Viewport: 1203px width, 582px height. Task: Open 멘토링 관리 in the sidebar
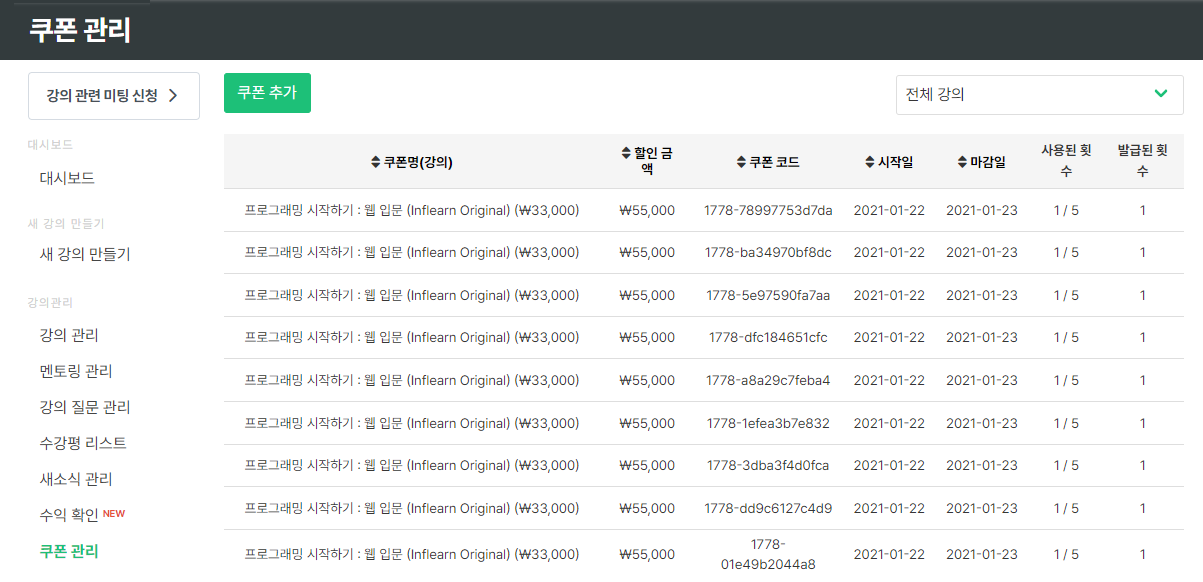(x=76, y=371)
